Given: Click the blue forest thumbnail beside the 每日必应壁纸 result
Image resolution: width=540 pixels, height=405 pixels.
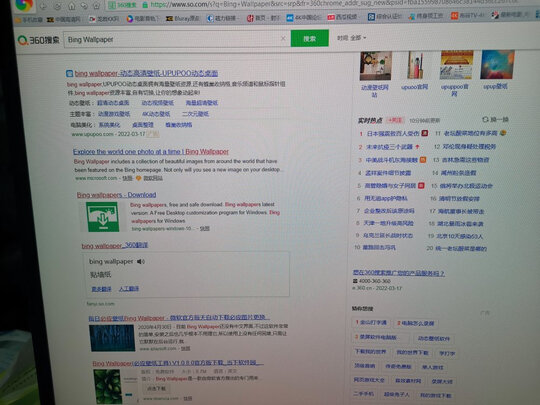Looking at the screenshot, I should 112,338.
